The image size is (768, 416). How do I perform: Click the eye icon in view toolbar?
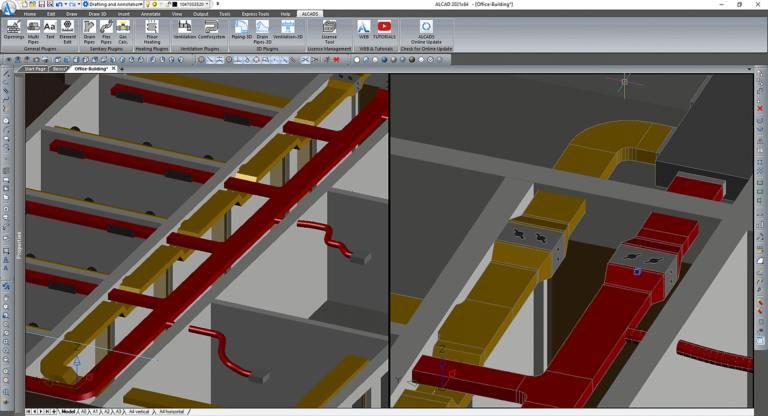point(8,60)
